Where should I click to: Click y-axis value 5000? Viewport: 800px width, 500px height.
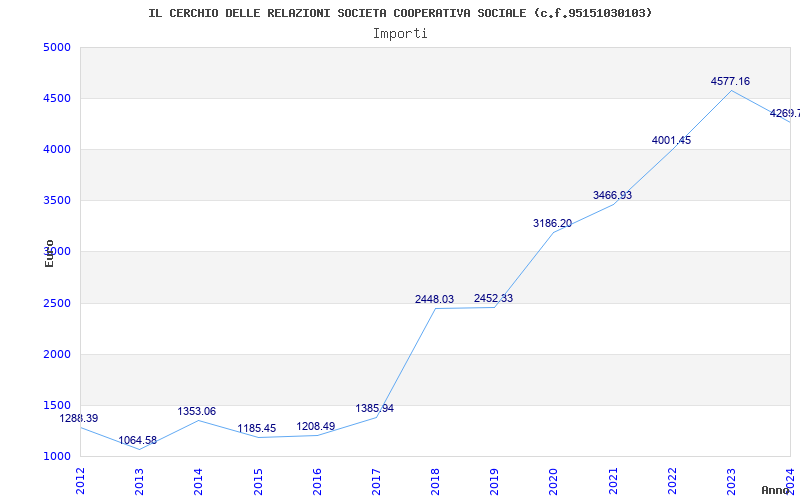coord(57,47)
